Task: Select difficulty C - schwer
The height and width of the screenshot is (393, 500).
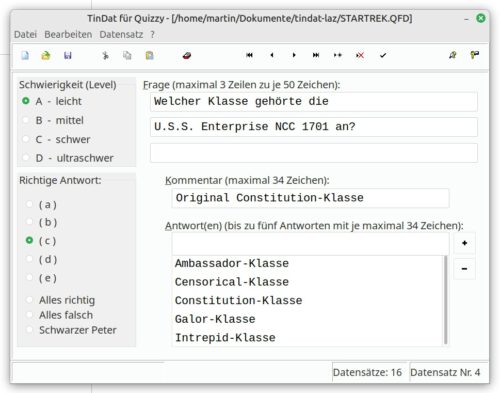Action: click(x=56, y=139)
